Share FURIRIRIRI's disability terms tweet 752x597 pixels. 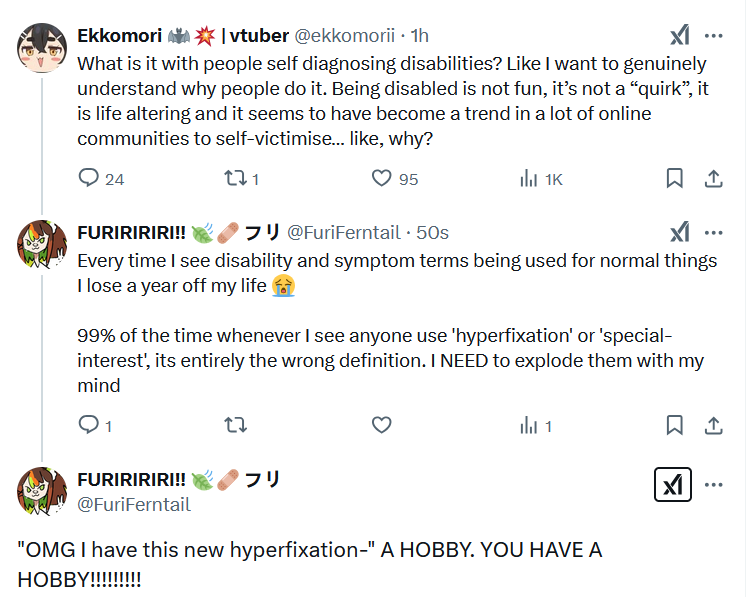[714, 425]
